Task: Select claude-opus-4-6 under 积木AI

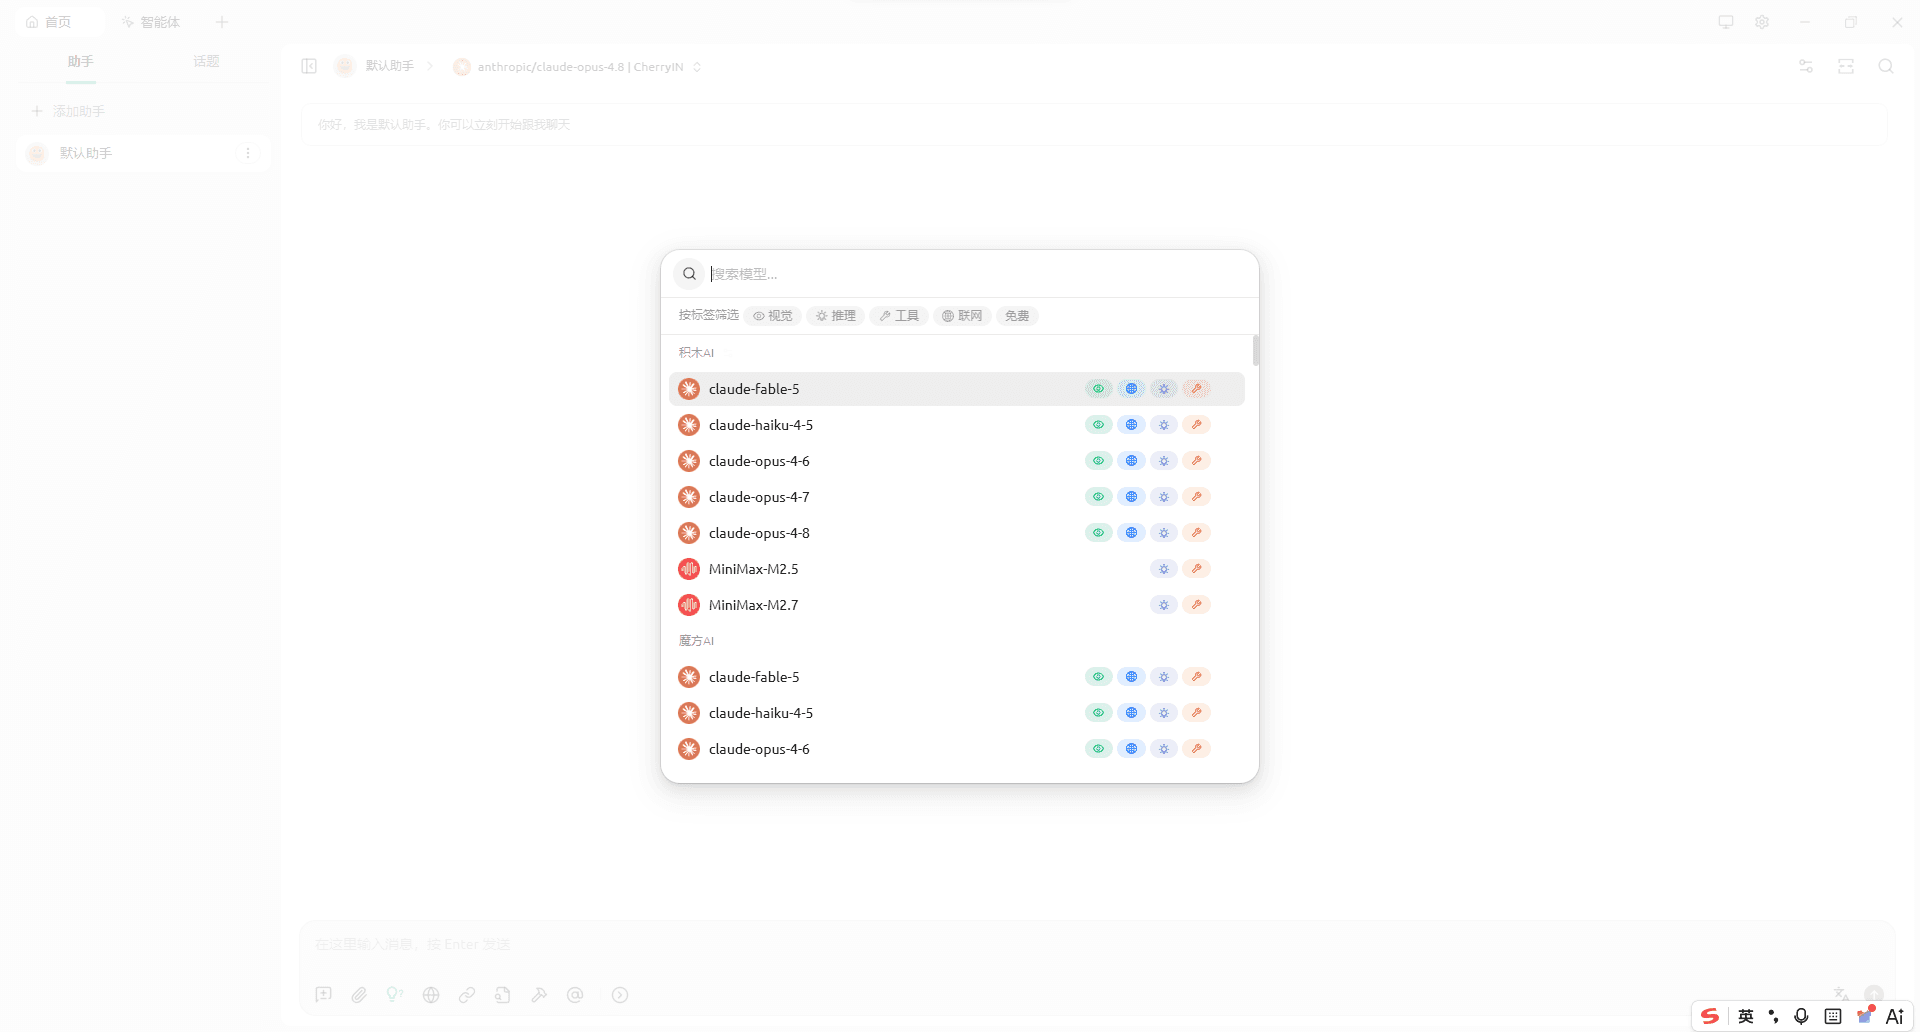Action: coord(957,461)
